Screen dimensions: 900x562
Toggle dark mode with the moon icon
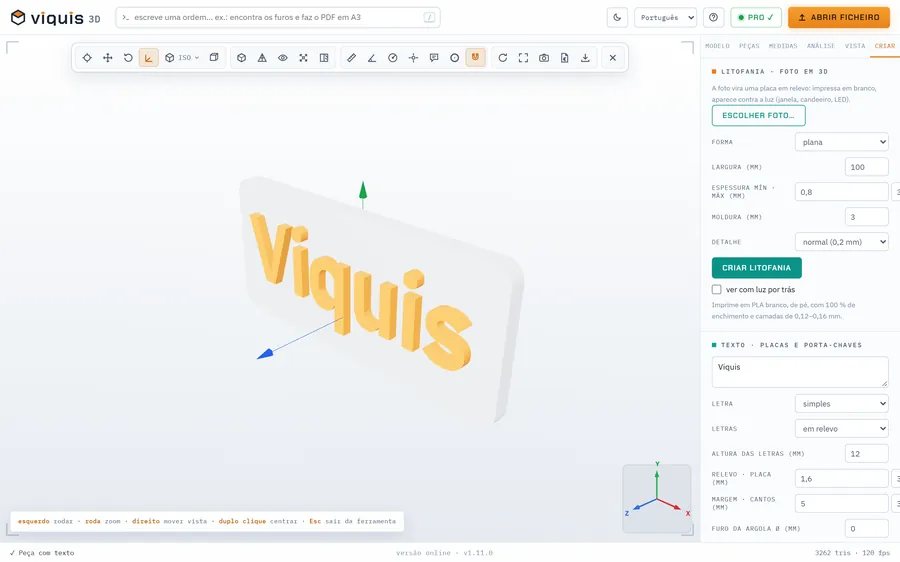(x=617, y=17)
